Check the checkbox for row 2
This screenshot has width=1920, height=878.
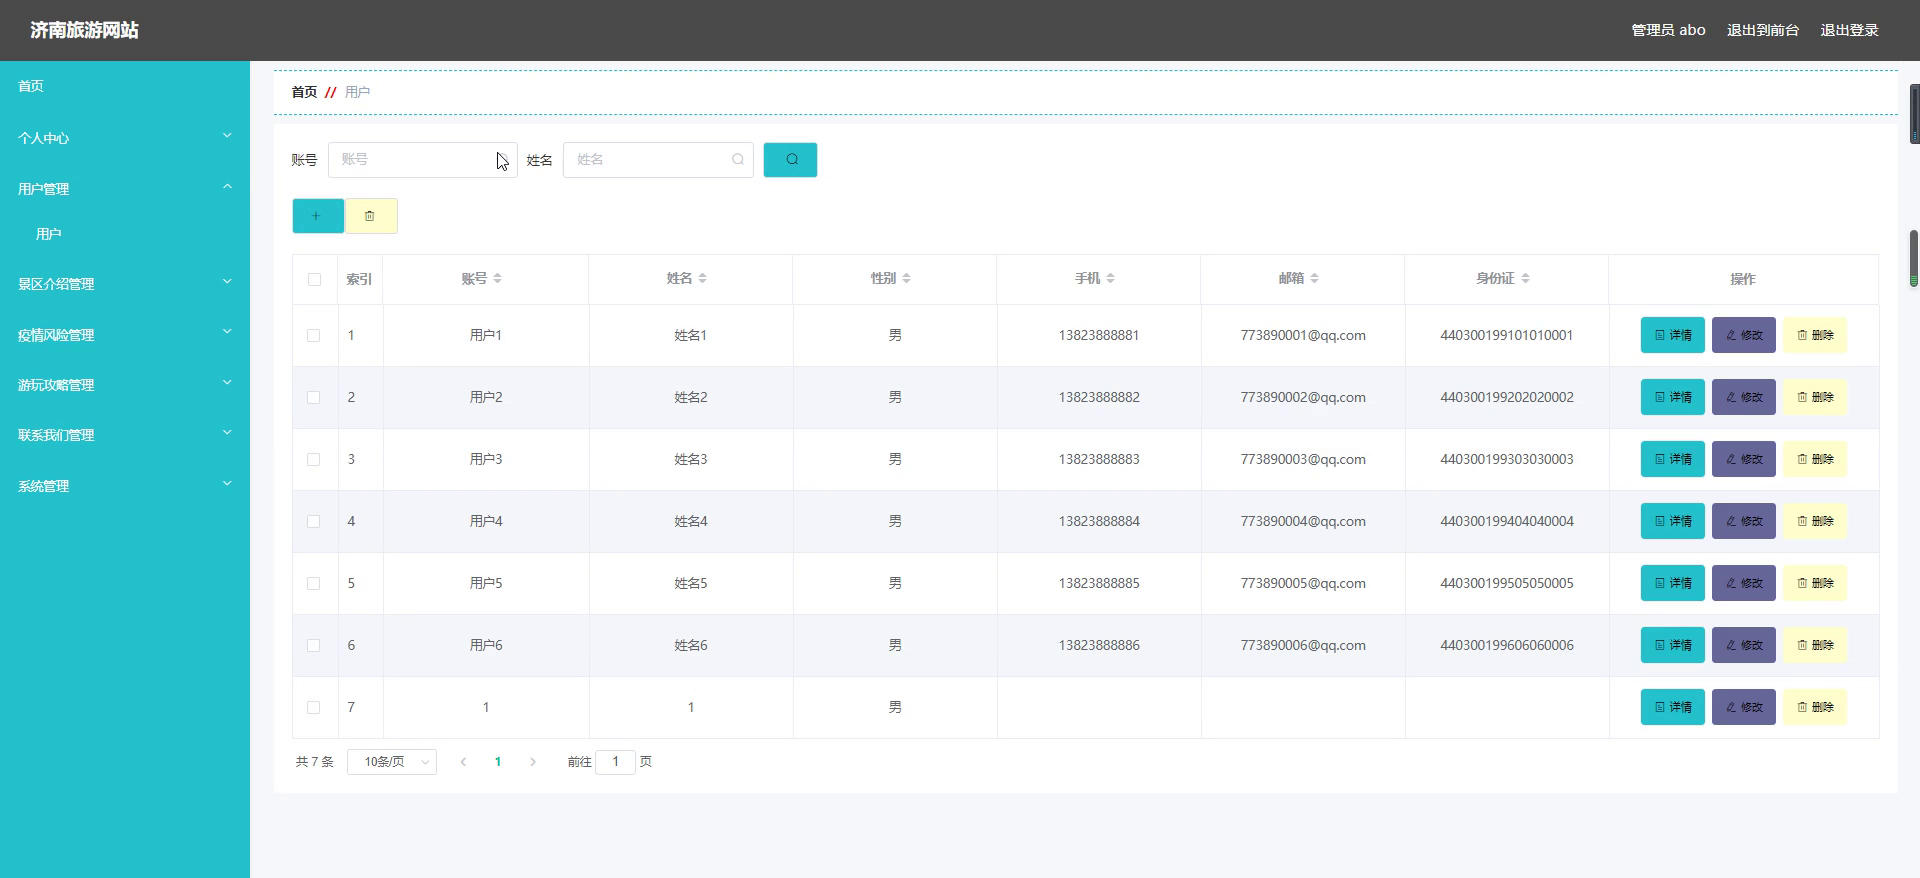314,397
